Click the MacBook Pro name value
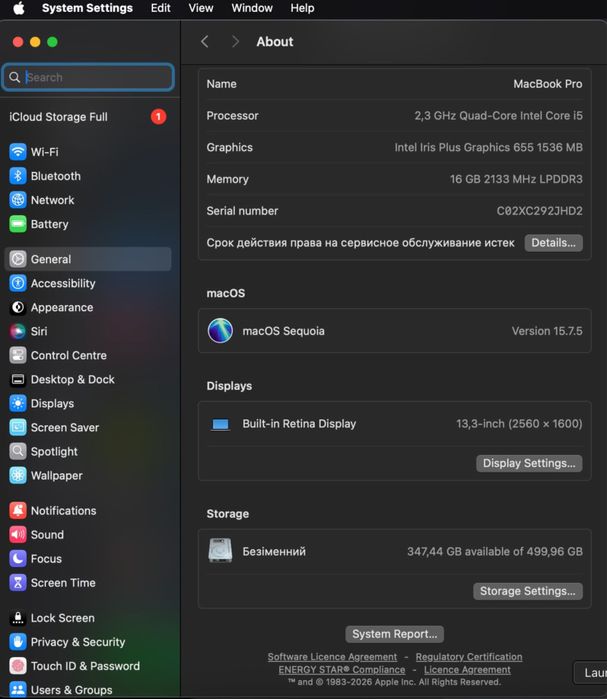Image resolution: width=607 pixels, height=699 pixels. [x=548, y=84]
